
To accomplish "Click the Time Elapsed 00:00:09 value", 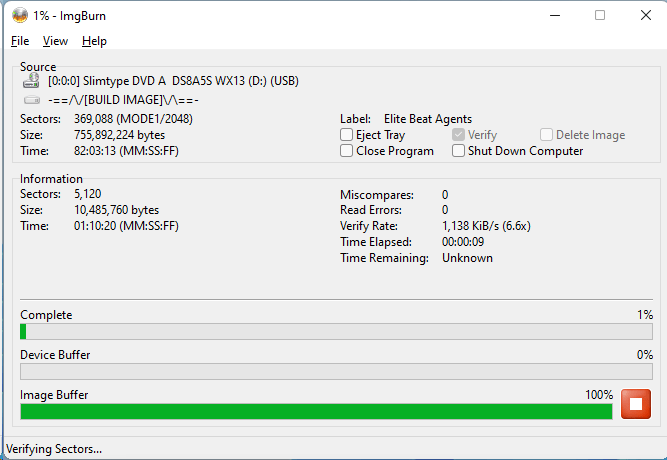I will click(463, 242).
